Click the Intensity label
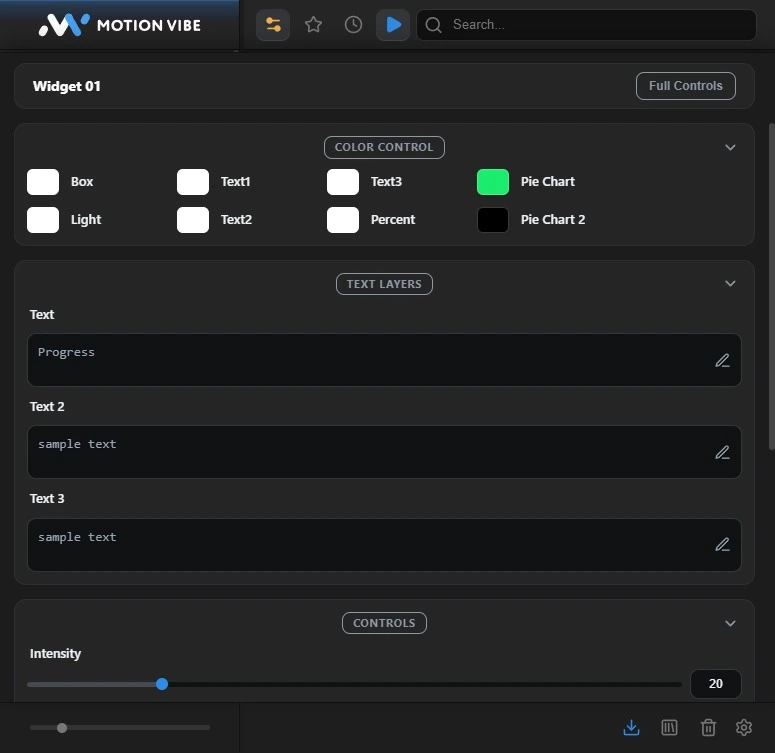 tap(55, 654)
